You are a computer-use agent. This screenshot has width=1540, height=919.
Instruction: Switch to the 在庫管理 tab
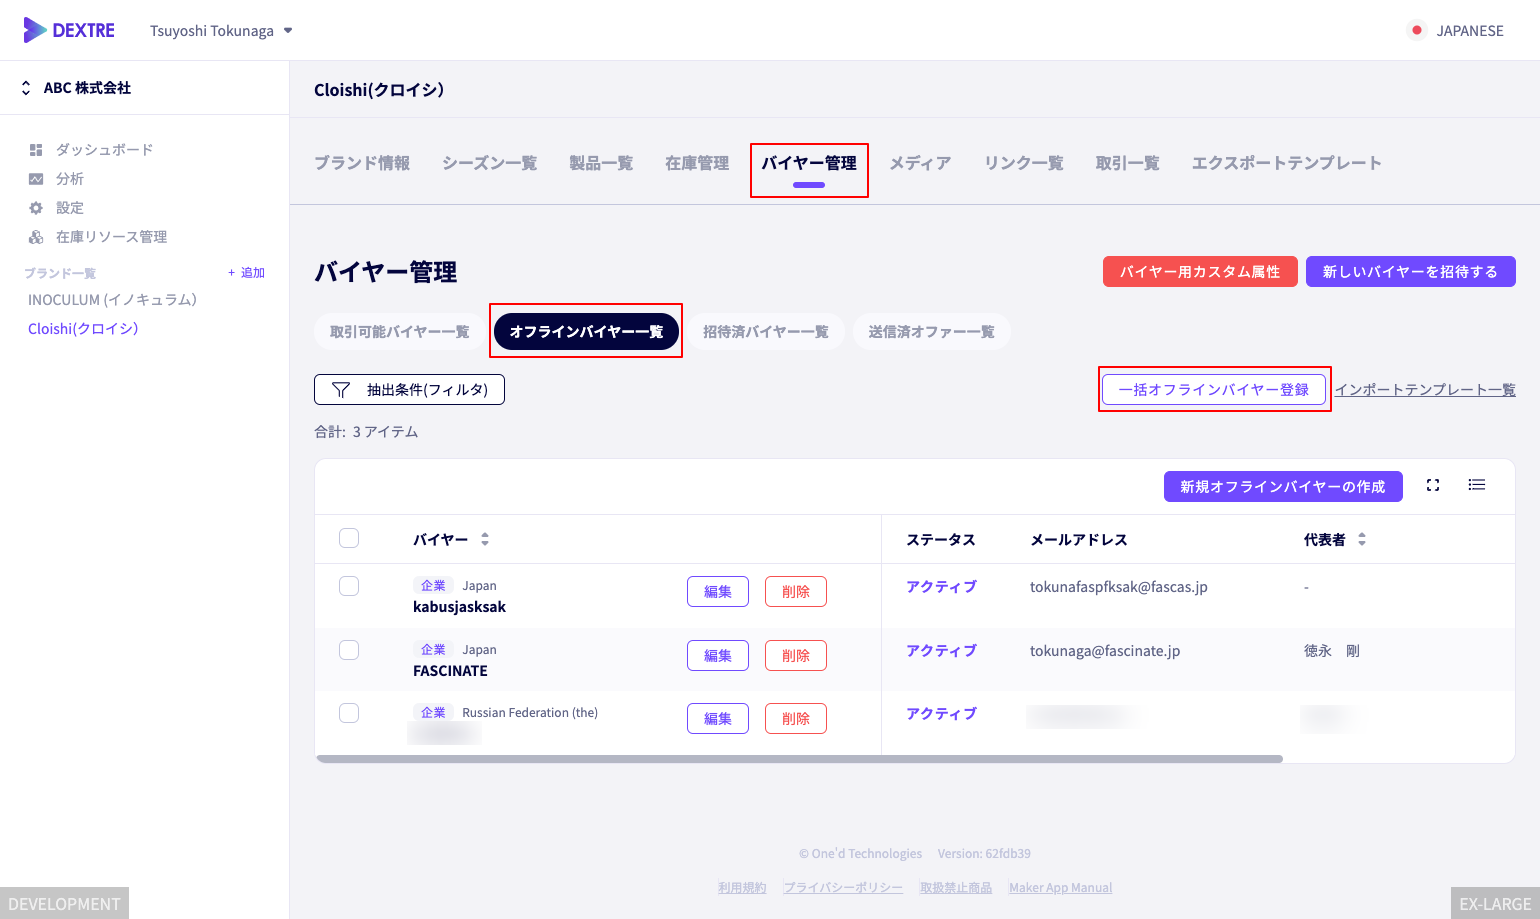697,163
